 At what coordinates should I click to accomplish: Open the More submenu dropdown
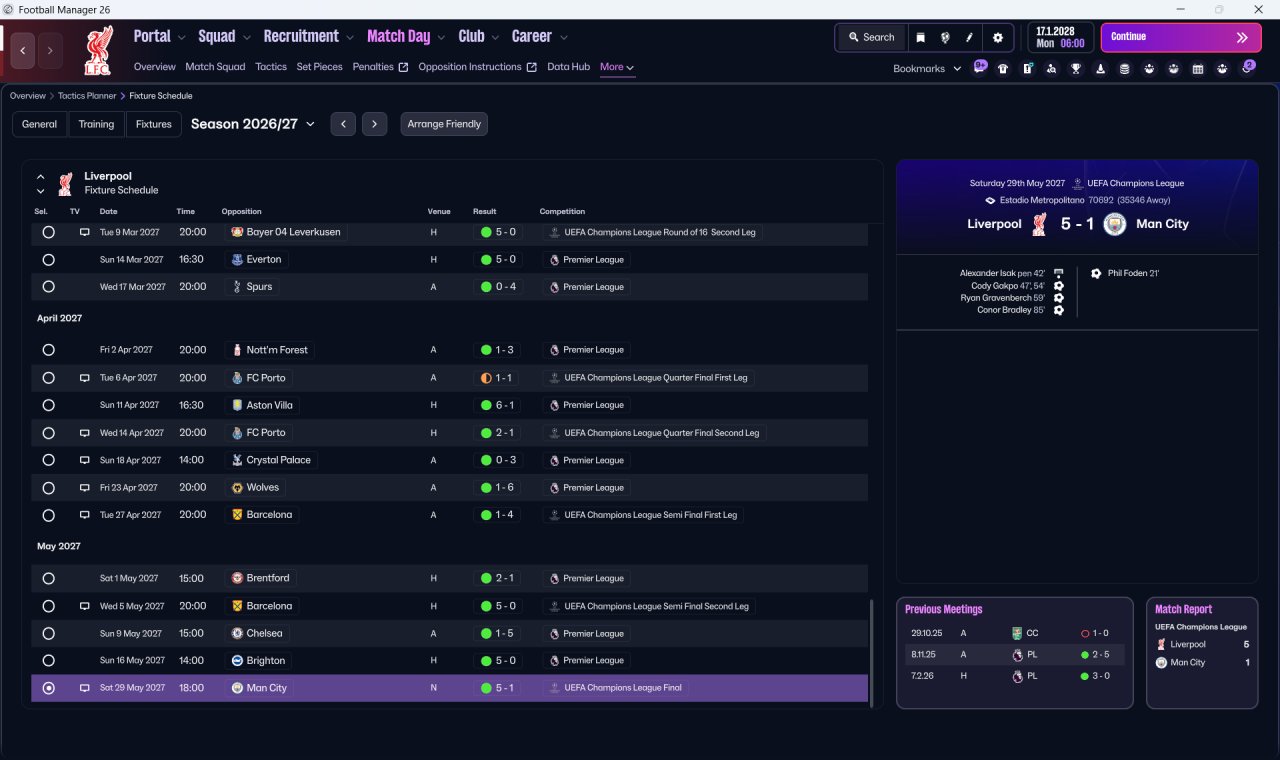[x=617, y=67]
